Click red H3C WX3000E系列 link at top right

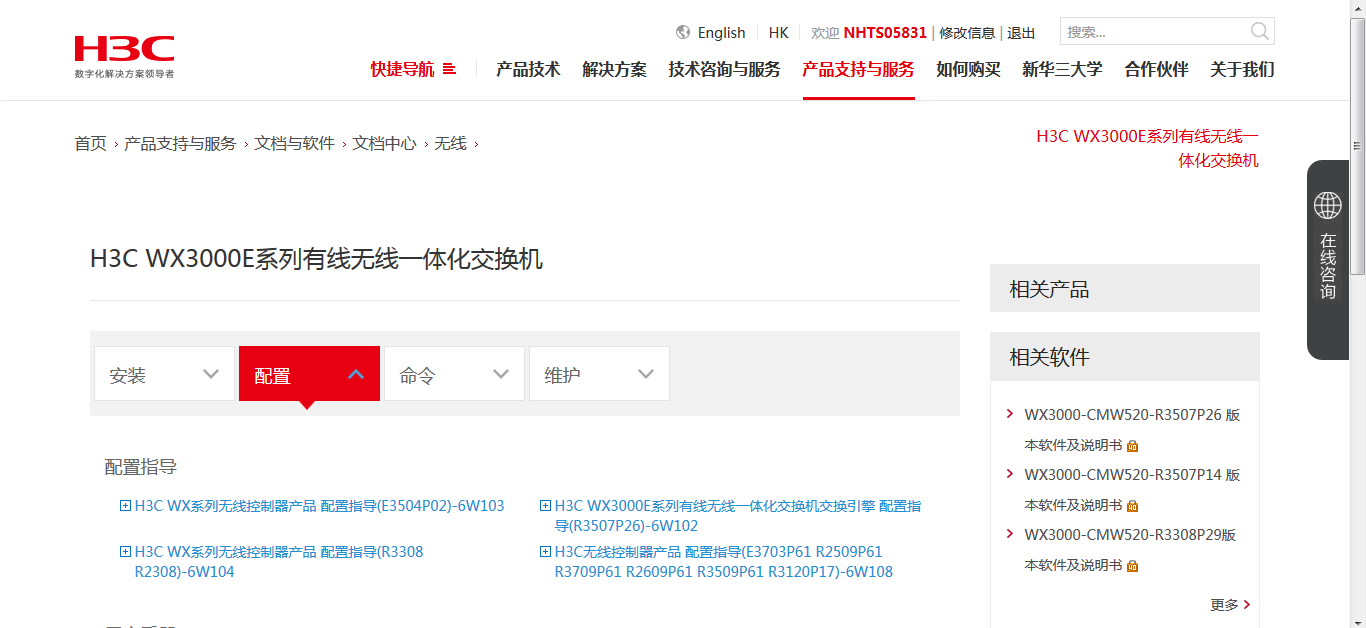point(1147,148)
